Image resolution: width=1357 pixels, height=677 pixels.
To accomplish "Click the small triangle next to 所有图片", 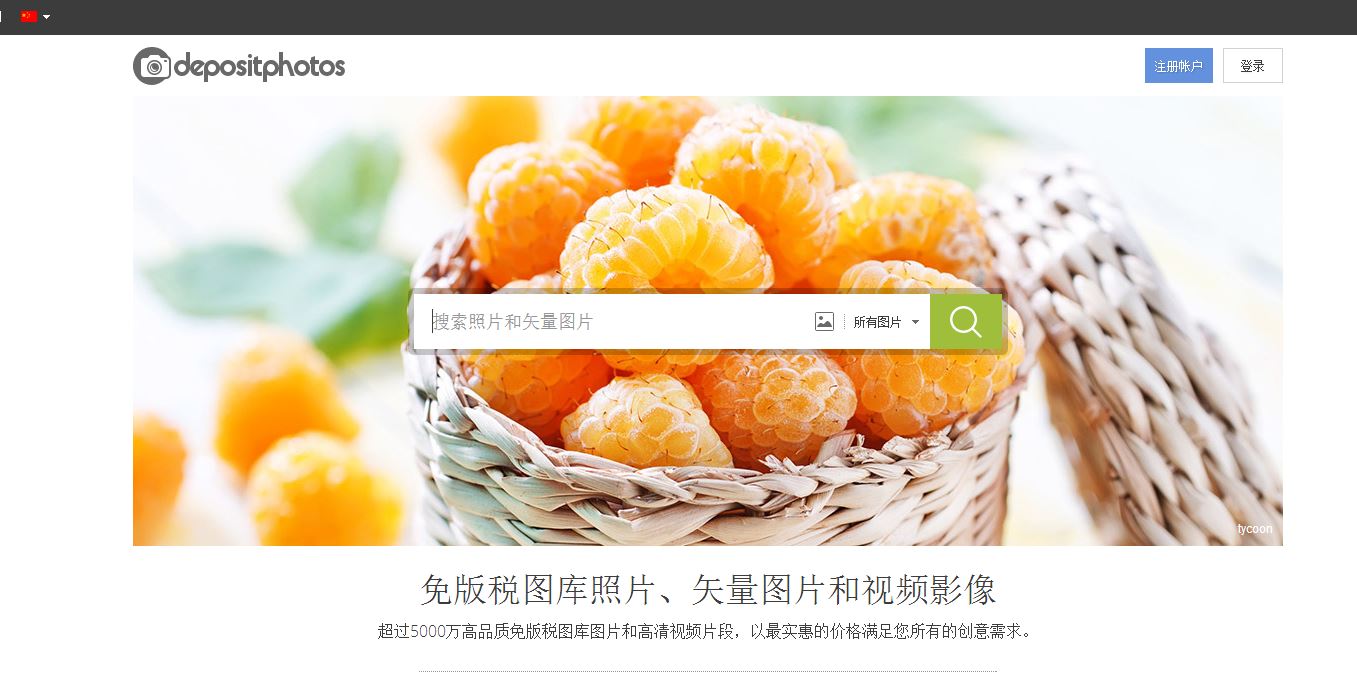I will coord(915,322).
